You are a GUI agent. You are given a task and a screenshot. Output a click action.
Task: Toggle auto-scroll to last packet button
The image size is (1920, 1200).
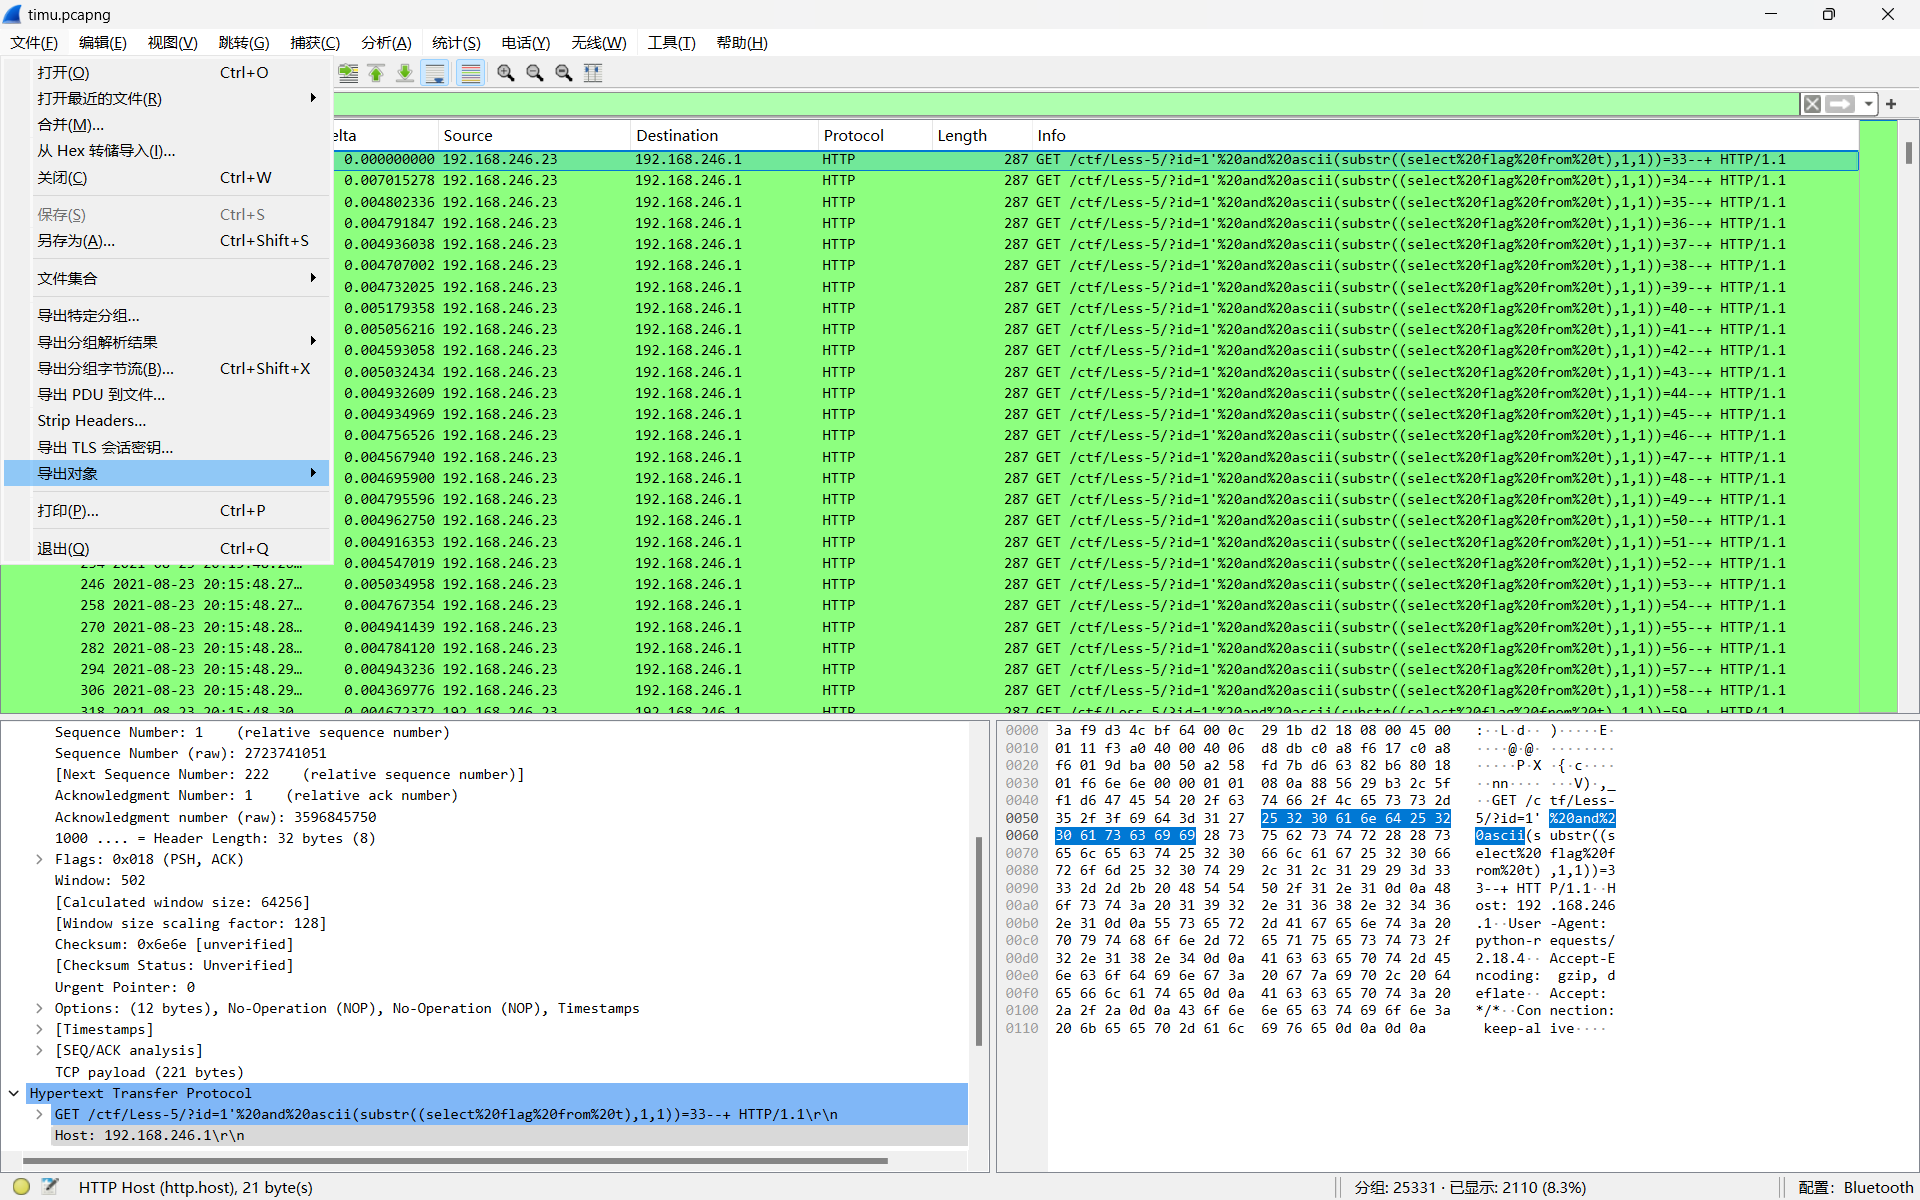click(435, 73)
